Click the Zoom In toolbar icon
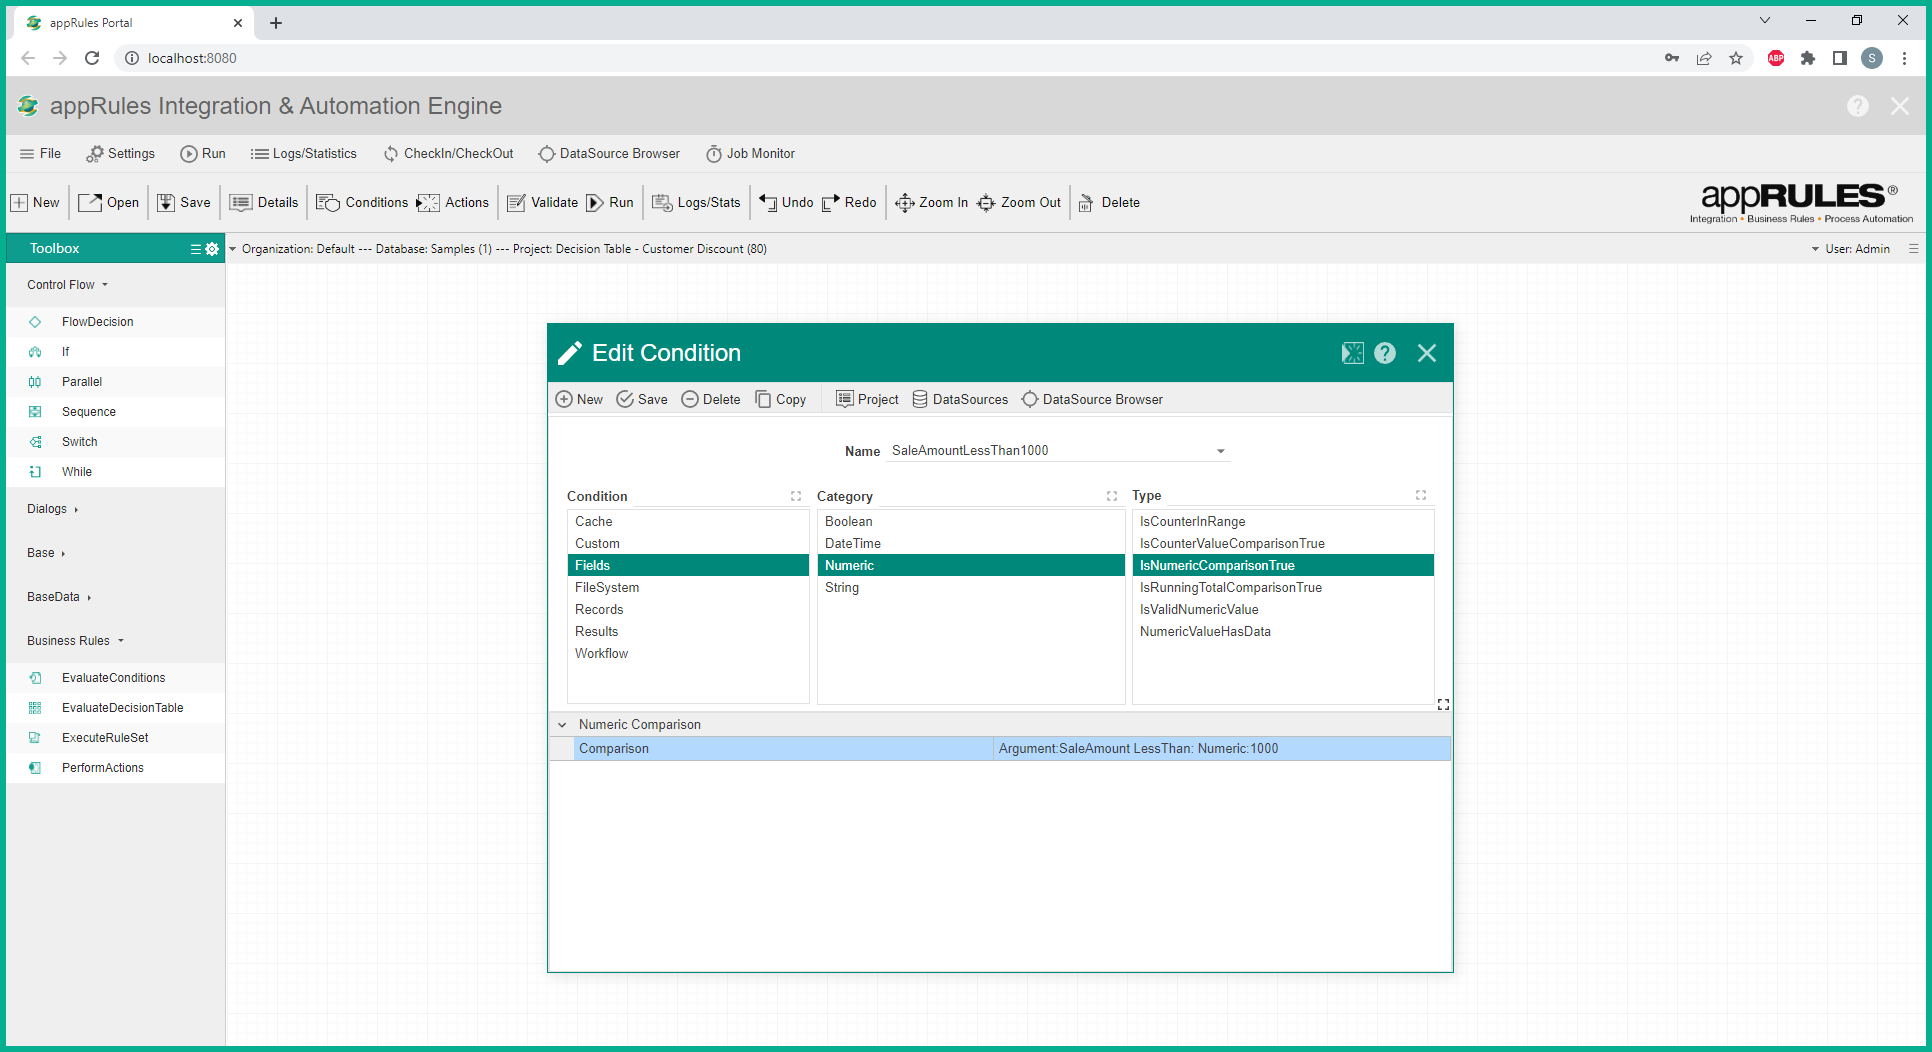Screen dimensions: 1932x1052 904,203
